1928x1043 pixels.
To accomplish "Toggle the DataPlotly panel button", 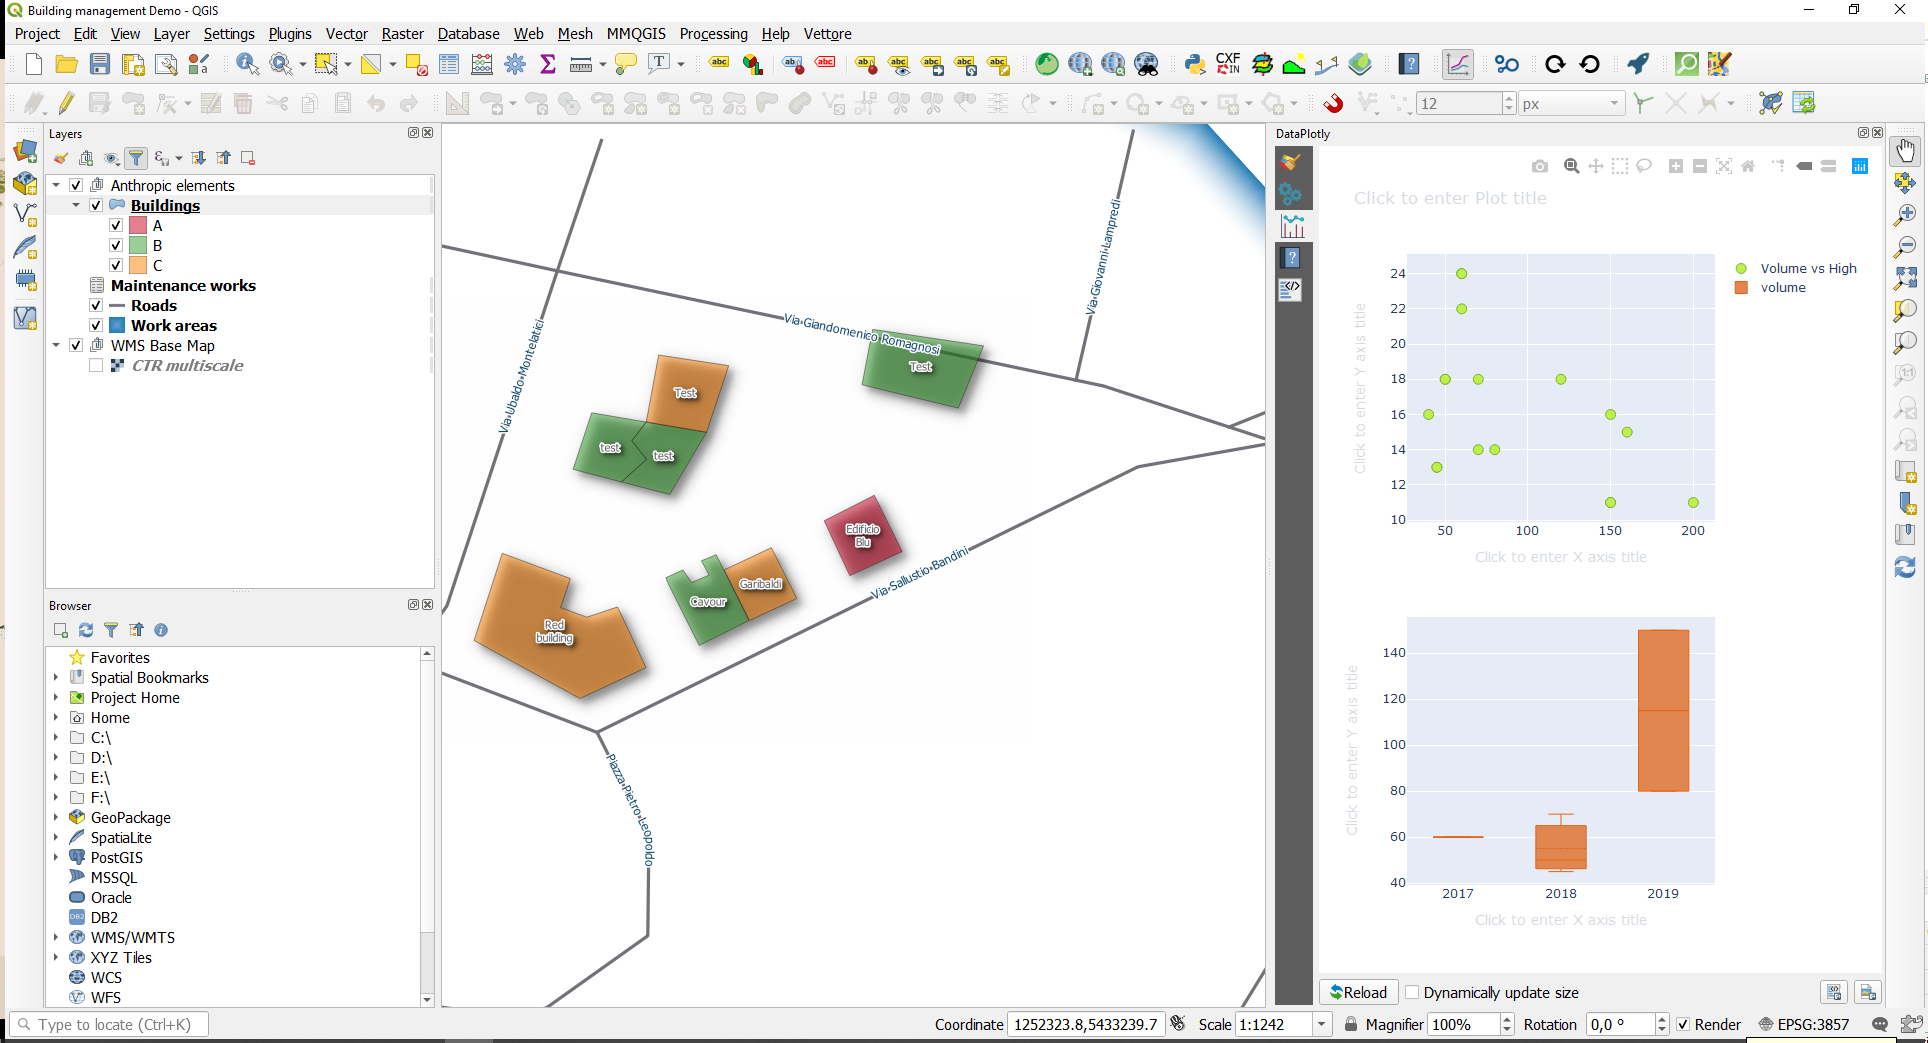I will click(1458, 65).
